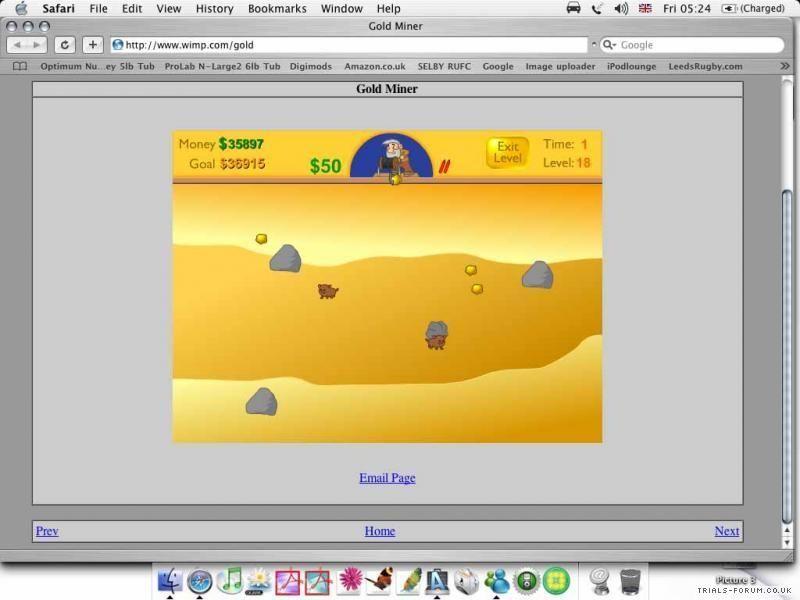Open the pink flower app in Dock
The height and width of the screenshot is (600, 800).
coord(350,581)
